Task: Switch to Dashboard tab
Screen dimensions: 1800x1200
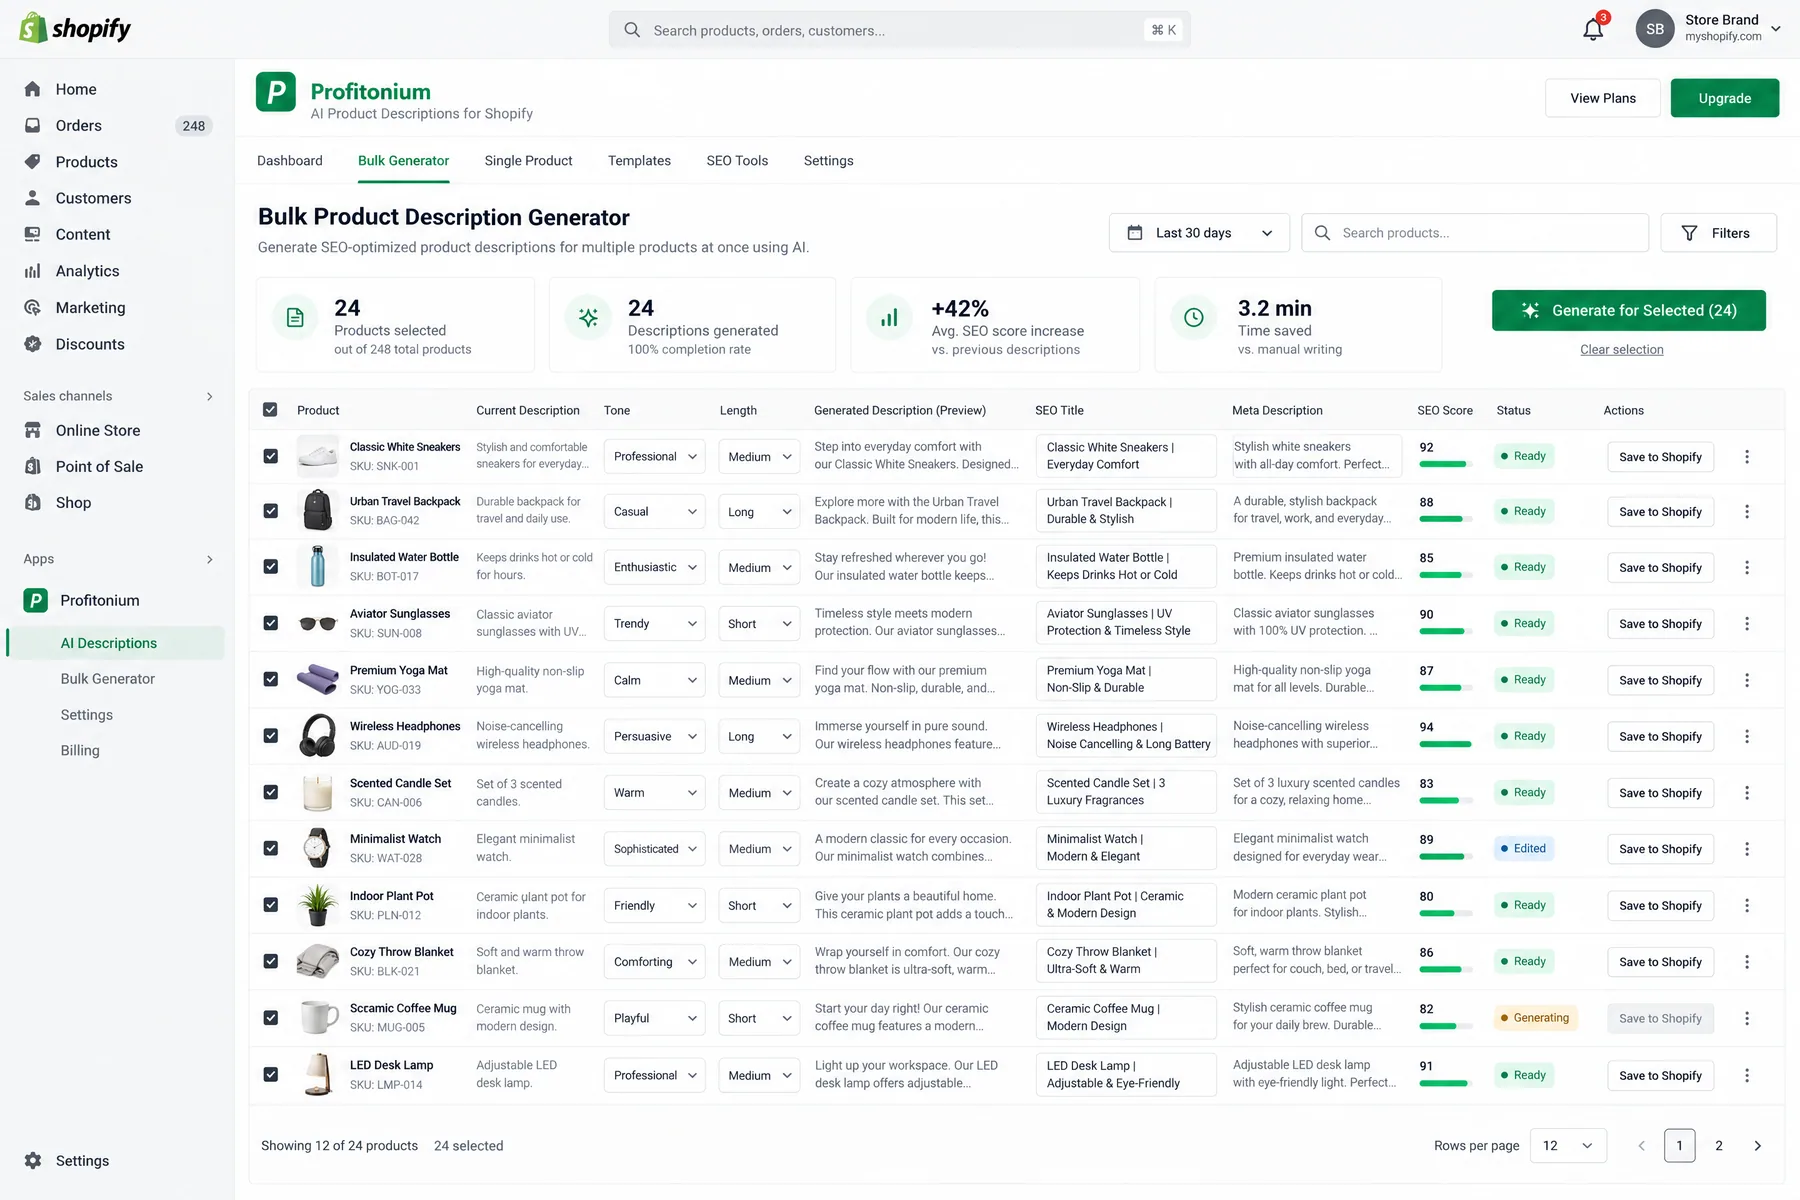Action: point(290,161)
